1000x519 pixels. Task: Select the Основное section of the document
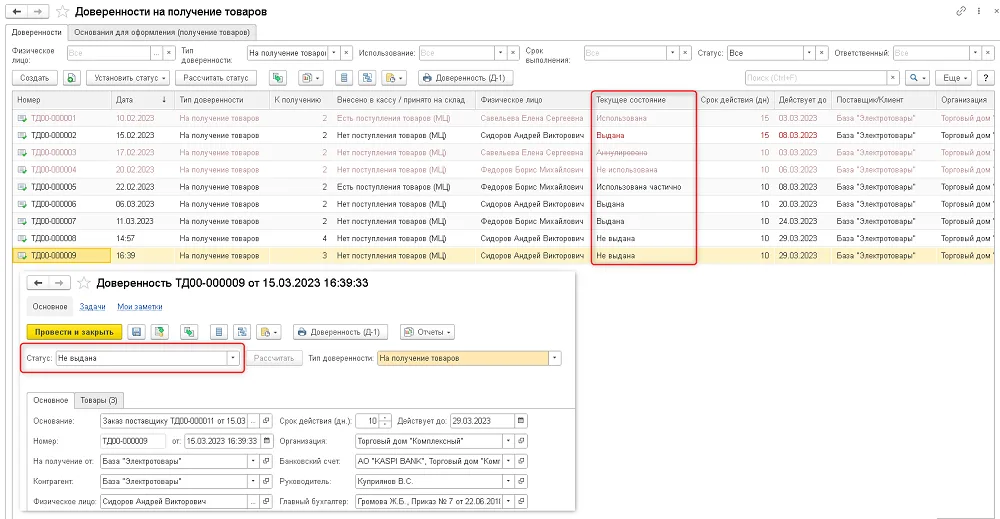pyautogui.click(x=50, y=307)
